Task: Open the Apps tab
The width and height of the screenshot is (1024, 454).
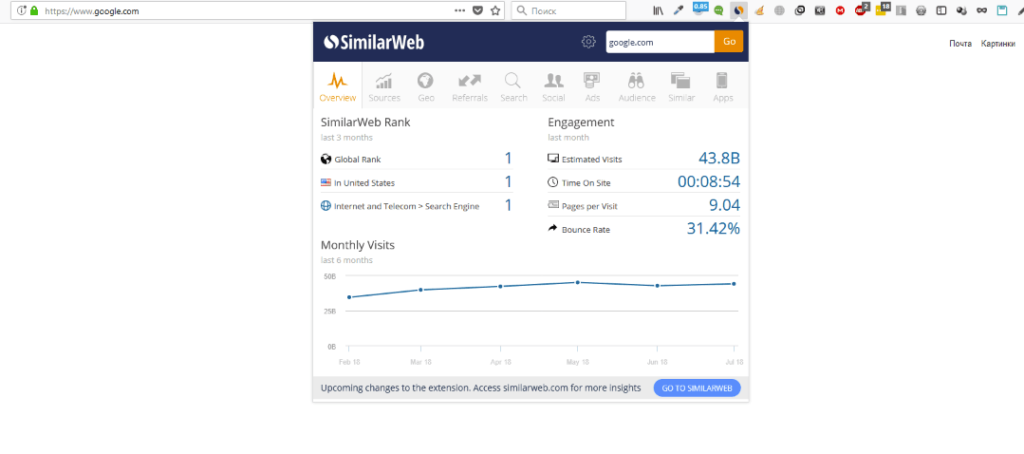Action: pyautogui.click(x=722, y=86)
